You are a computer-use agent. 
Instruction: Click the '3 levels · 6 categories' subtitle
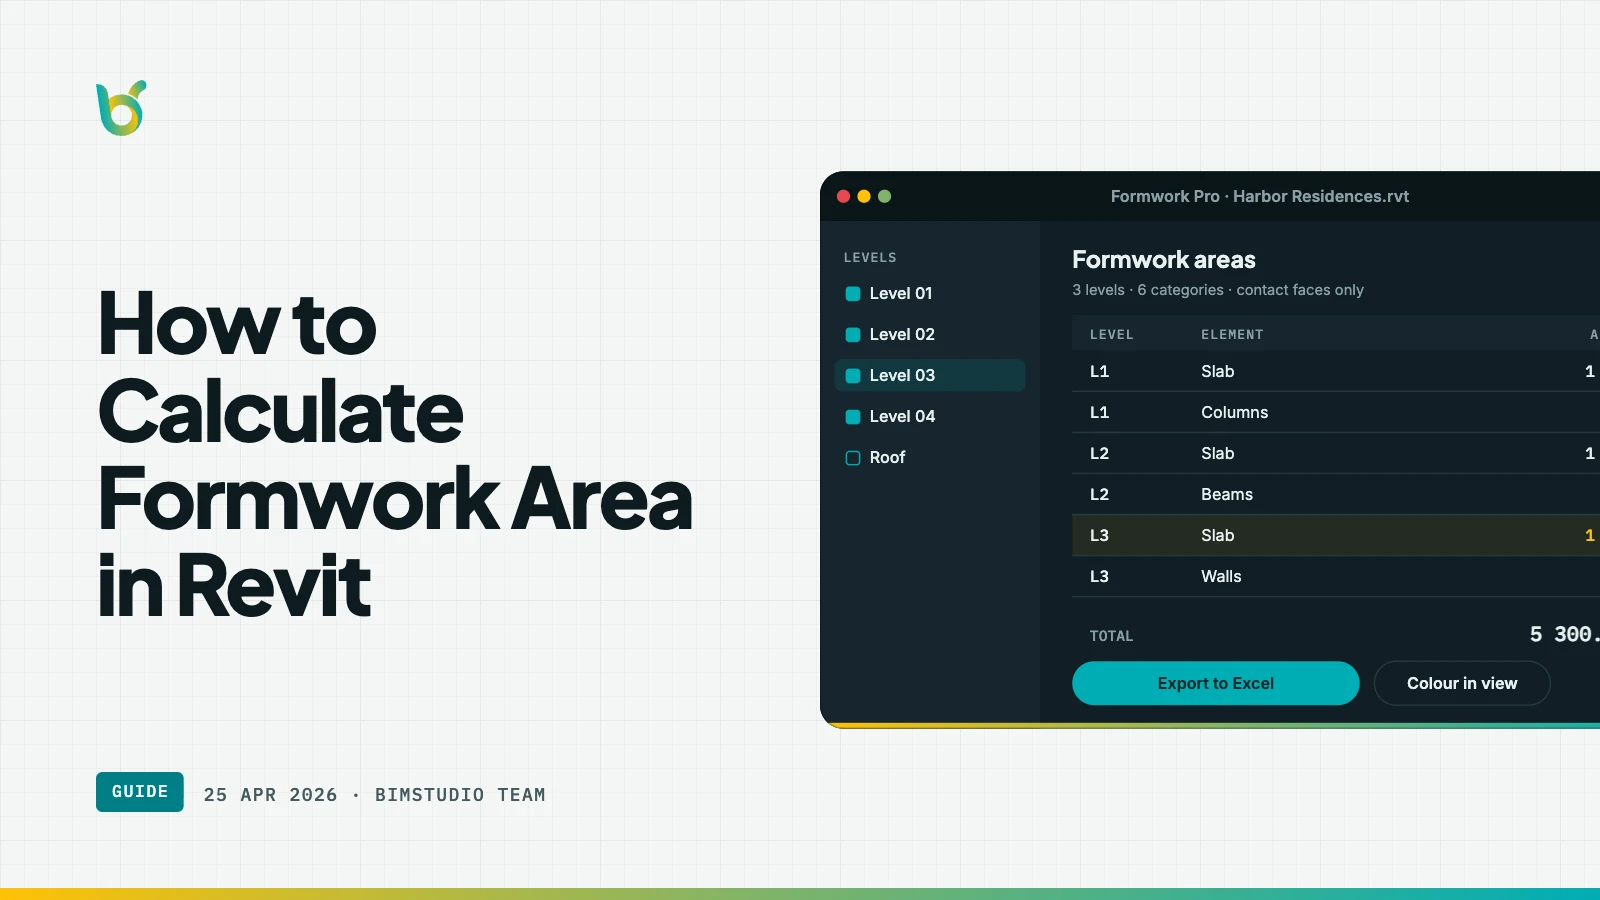pos(1218,290)
